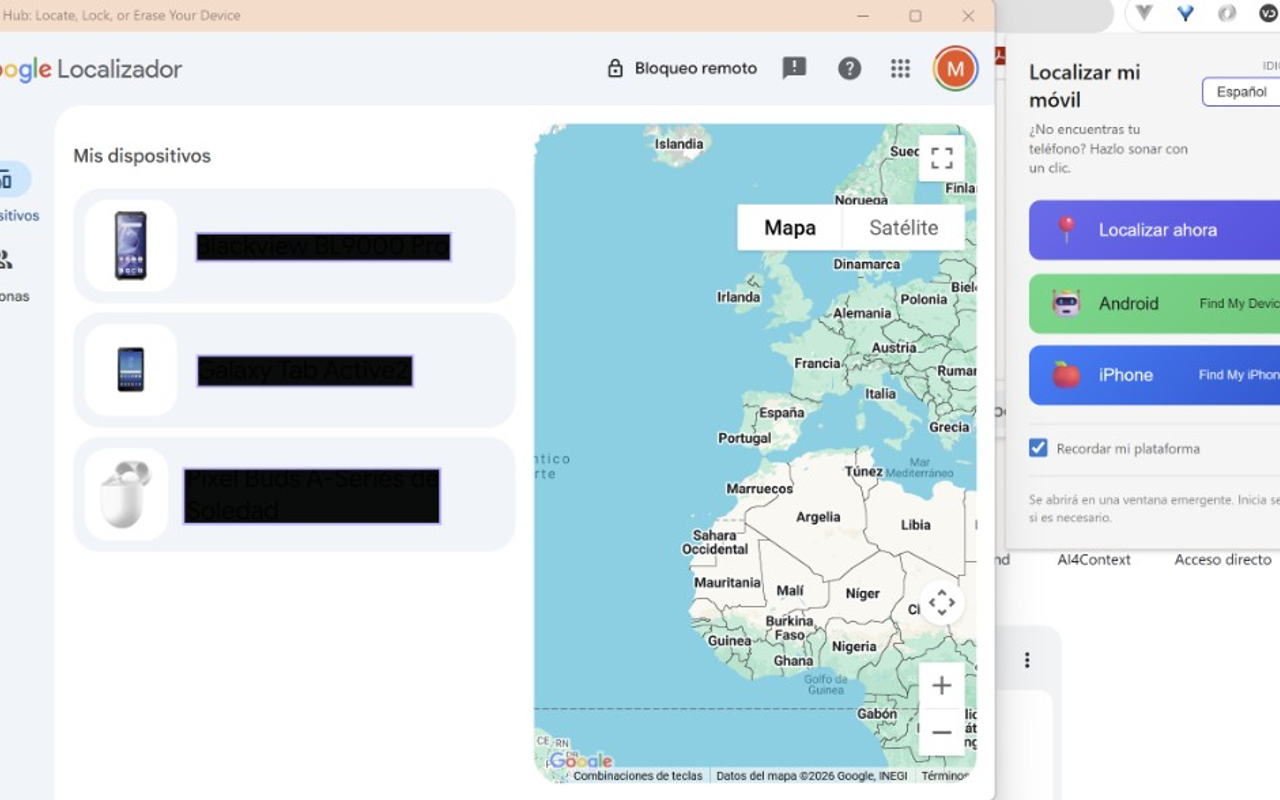Click the Google logo on the map
Image resolution: width=1280 pixels, height=800 pixels.
[x=580, y=762]
